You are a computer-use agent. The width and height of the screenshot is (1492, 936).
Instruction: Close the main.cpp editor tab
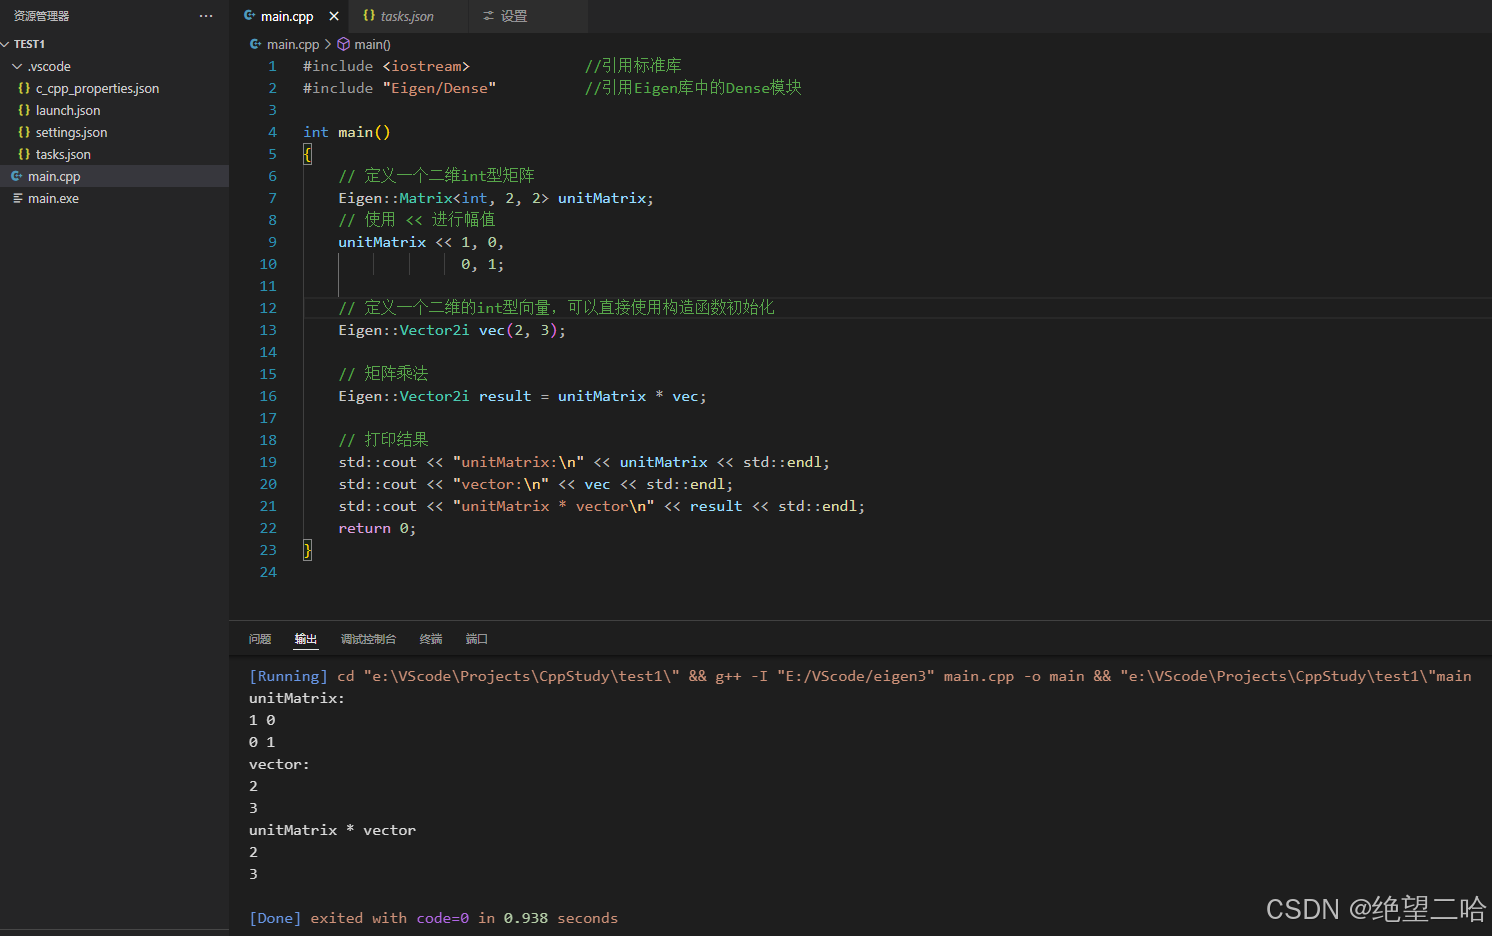tap(334, 16)
